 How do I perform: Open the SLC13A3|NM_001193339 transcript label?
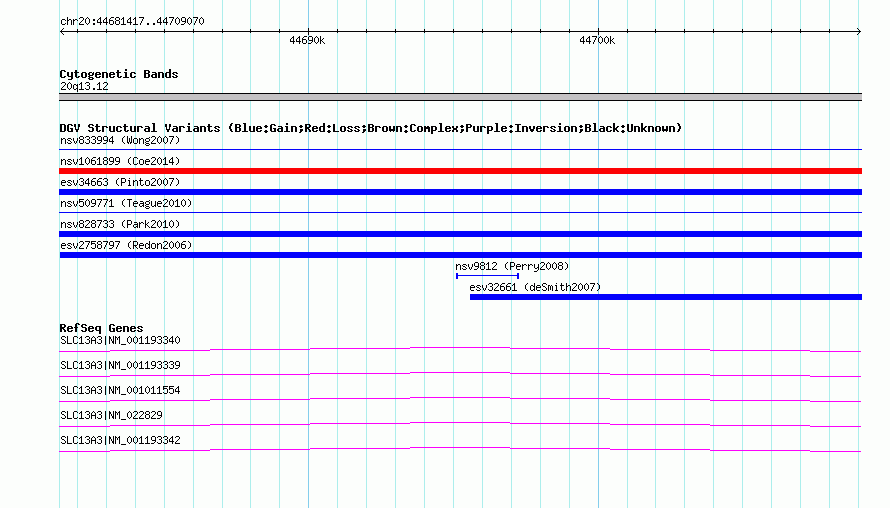click(x=120, y=366)
